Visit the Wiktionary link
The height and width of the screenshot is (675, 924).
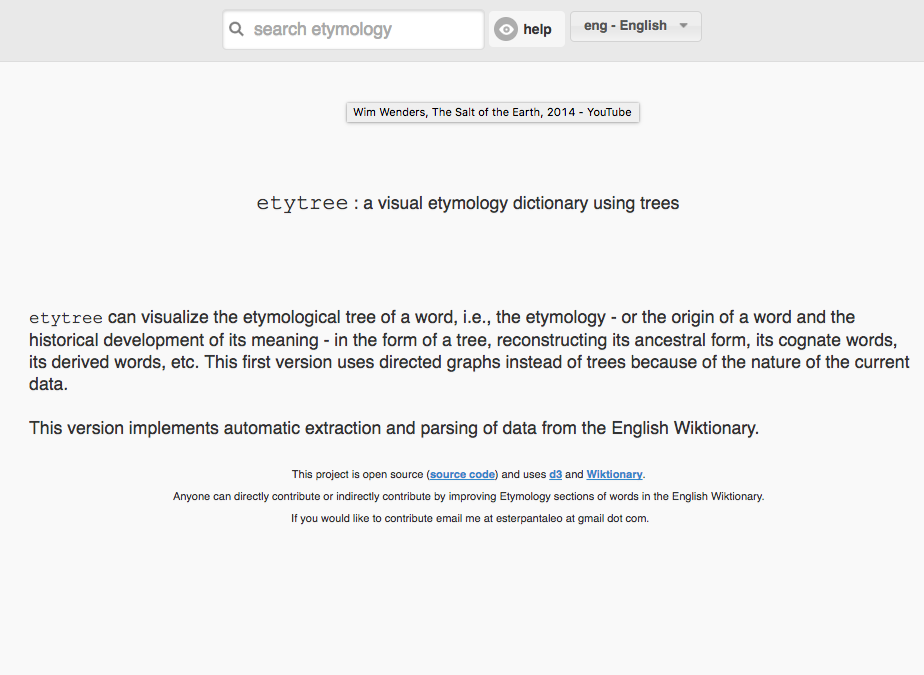[614, 474]
